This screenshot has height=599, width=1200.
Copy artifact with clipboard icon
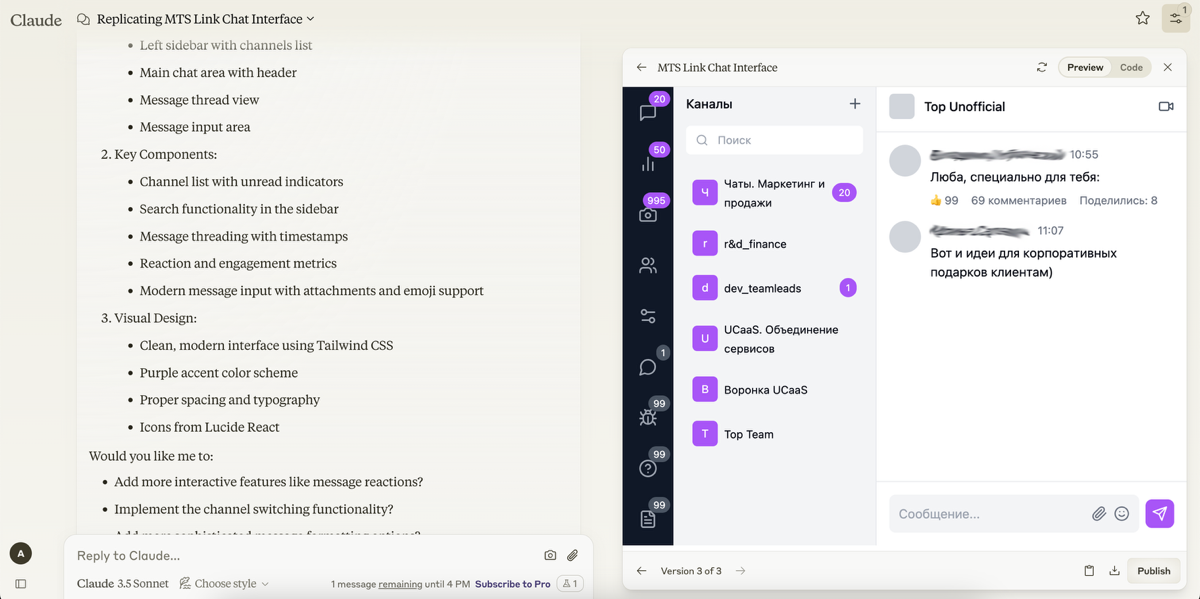tap(1089, 571)
